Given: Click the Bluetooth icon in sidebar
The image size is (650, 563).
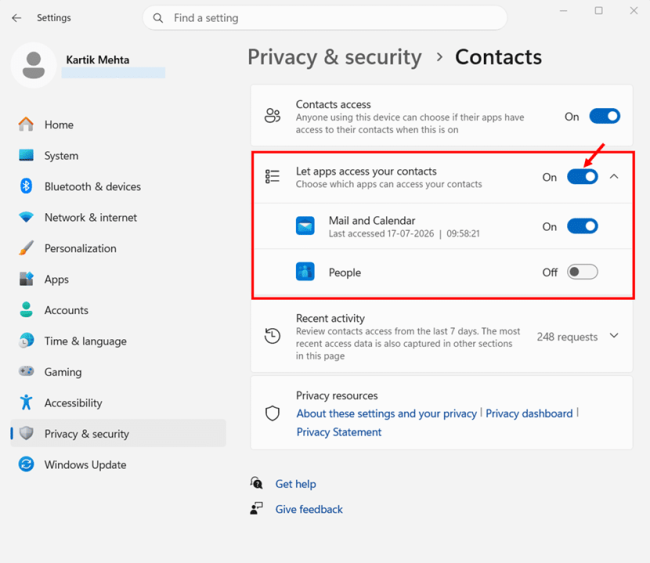Looking at the screenshot, I should [x=26, y=186].
